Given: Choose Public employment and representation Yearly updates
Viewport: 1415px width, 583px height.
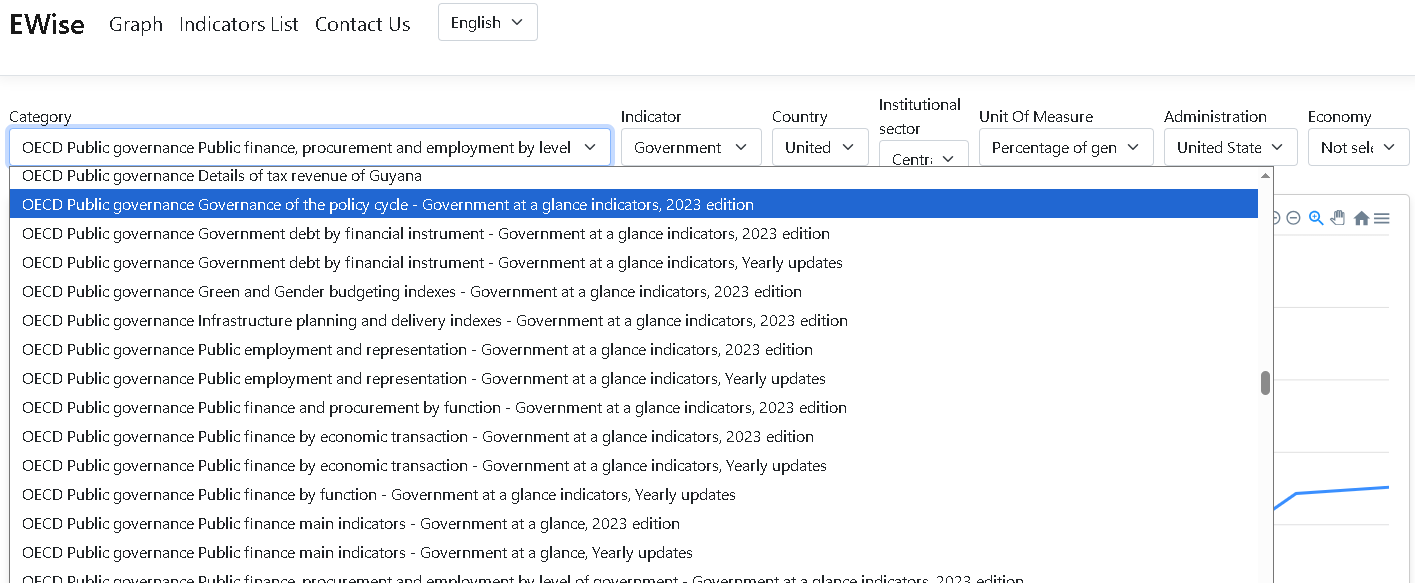Looking at the screenshot, I should coord(634,378).
